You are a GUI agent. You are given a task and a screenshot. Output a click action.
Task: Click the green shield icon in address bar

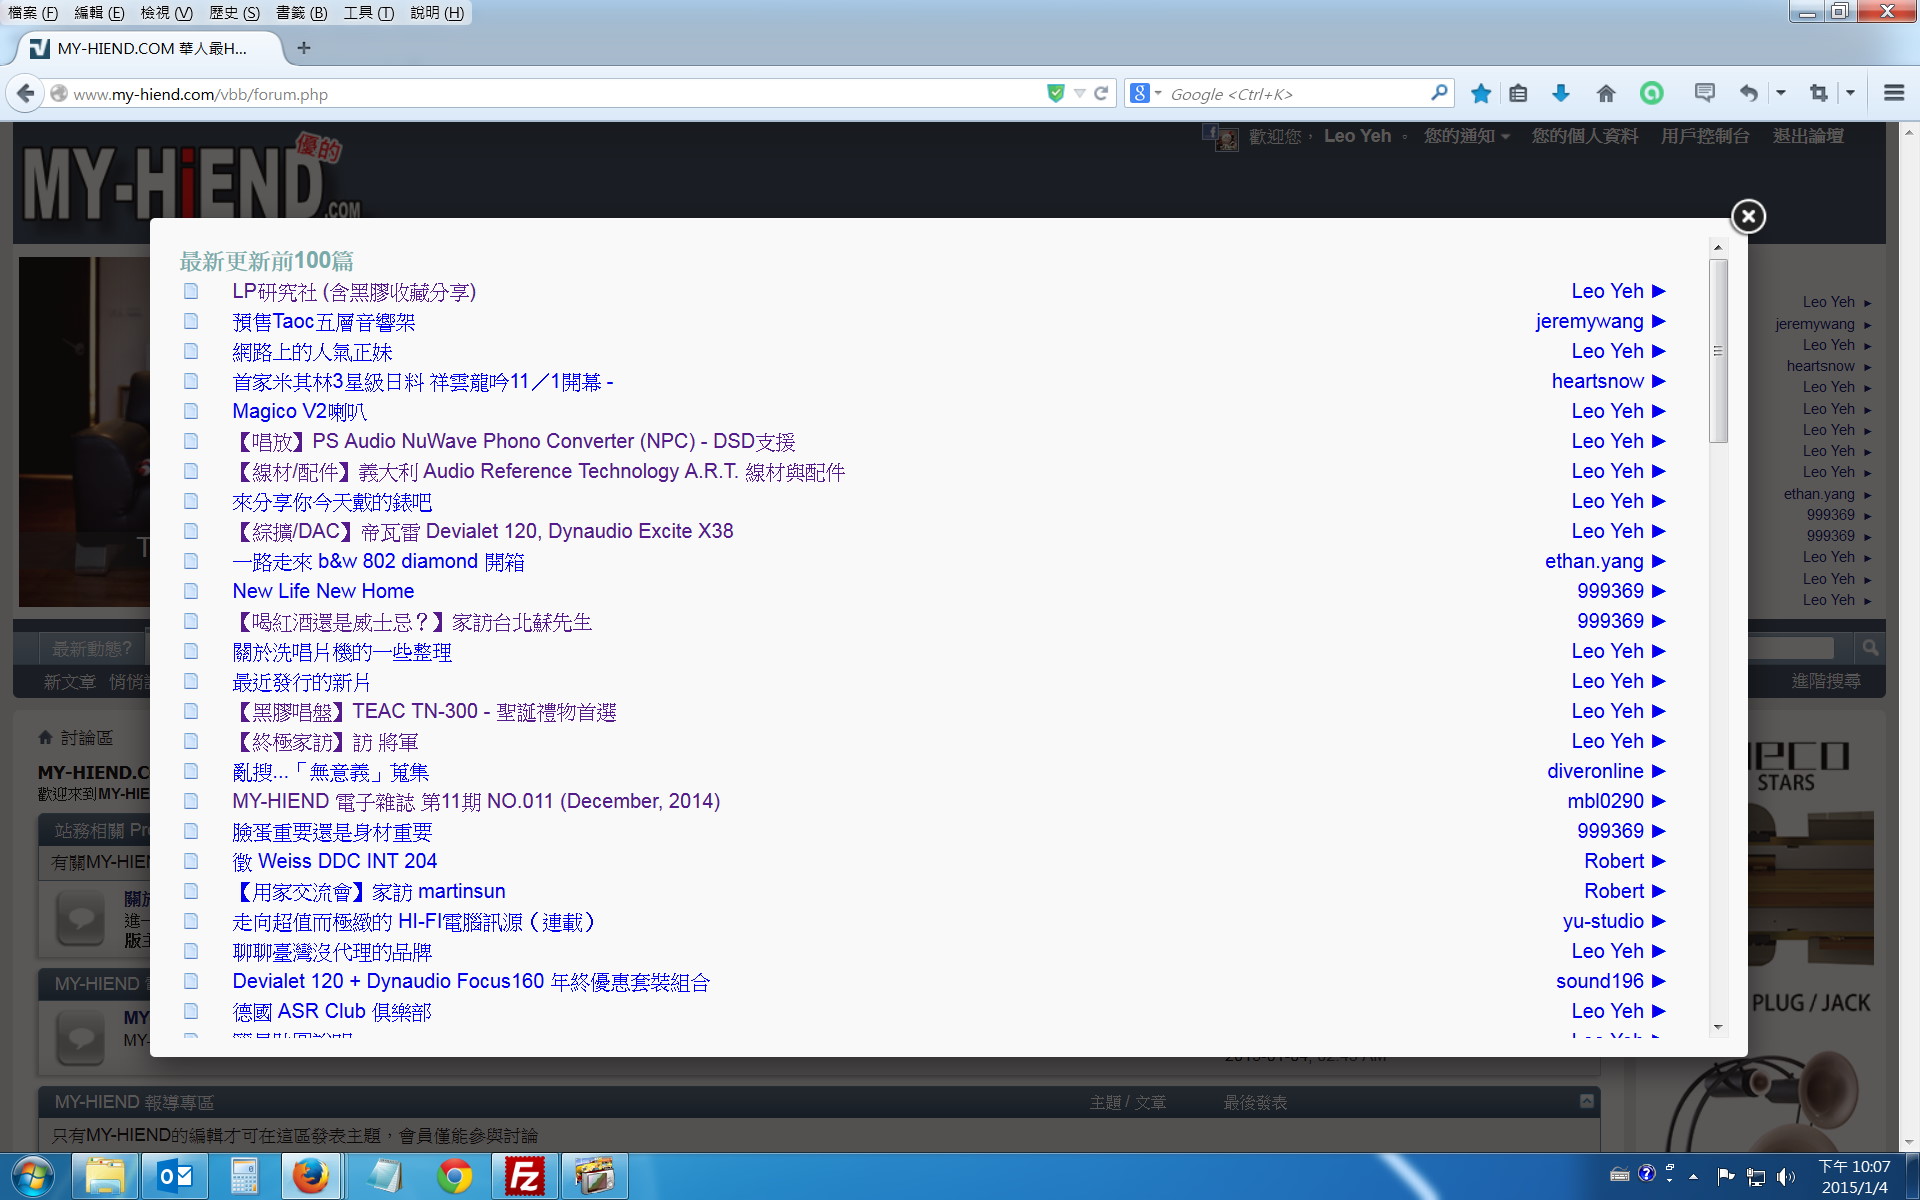pyautogui.click(x=1055, y=93)
